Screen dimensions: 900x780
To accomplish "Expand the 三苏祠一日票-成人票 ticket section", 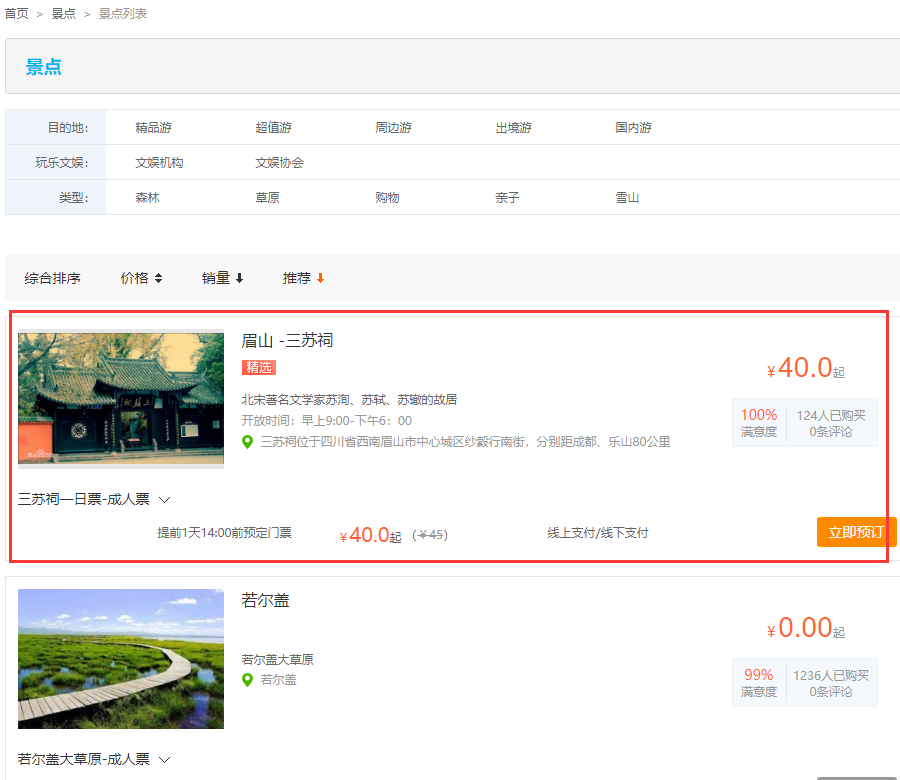I will point(94,499).
